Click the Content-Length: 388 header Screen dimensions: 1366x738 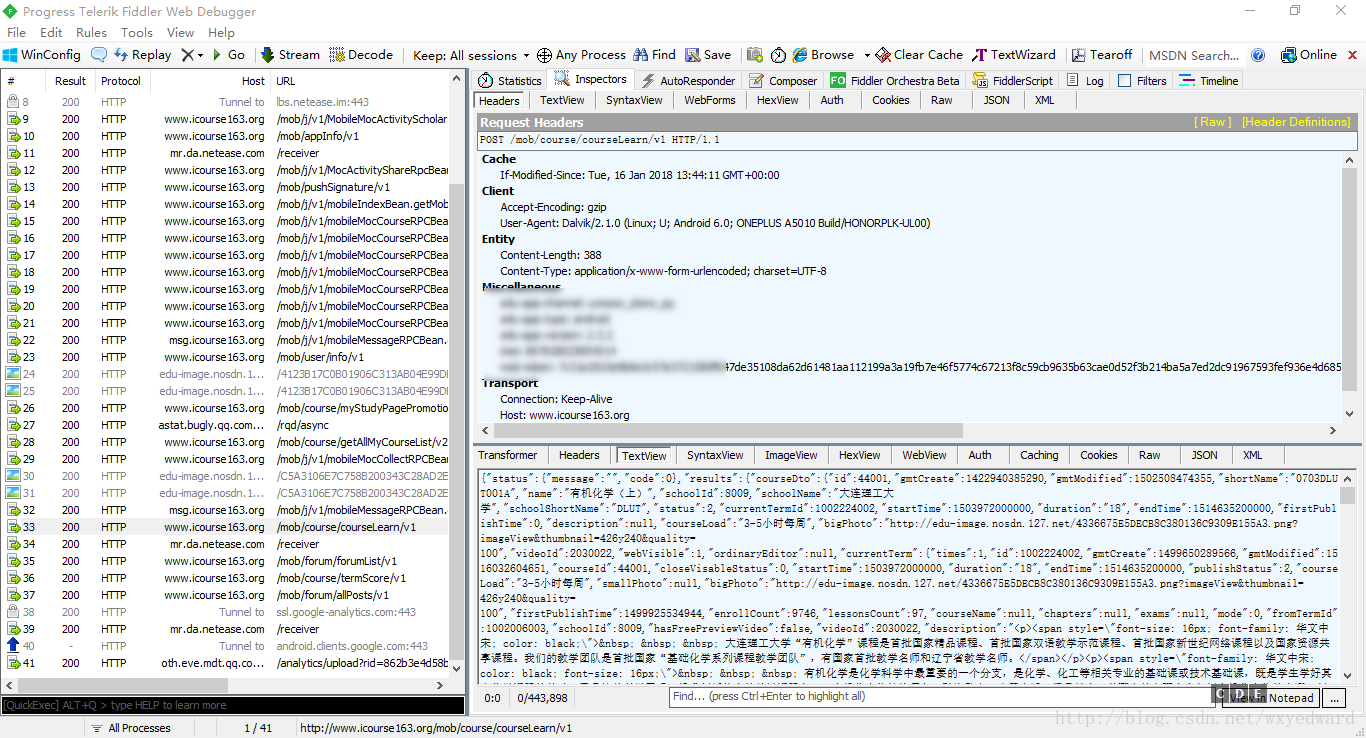coord(551,255)
